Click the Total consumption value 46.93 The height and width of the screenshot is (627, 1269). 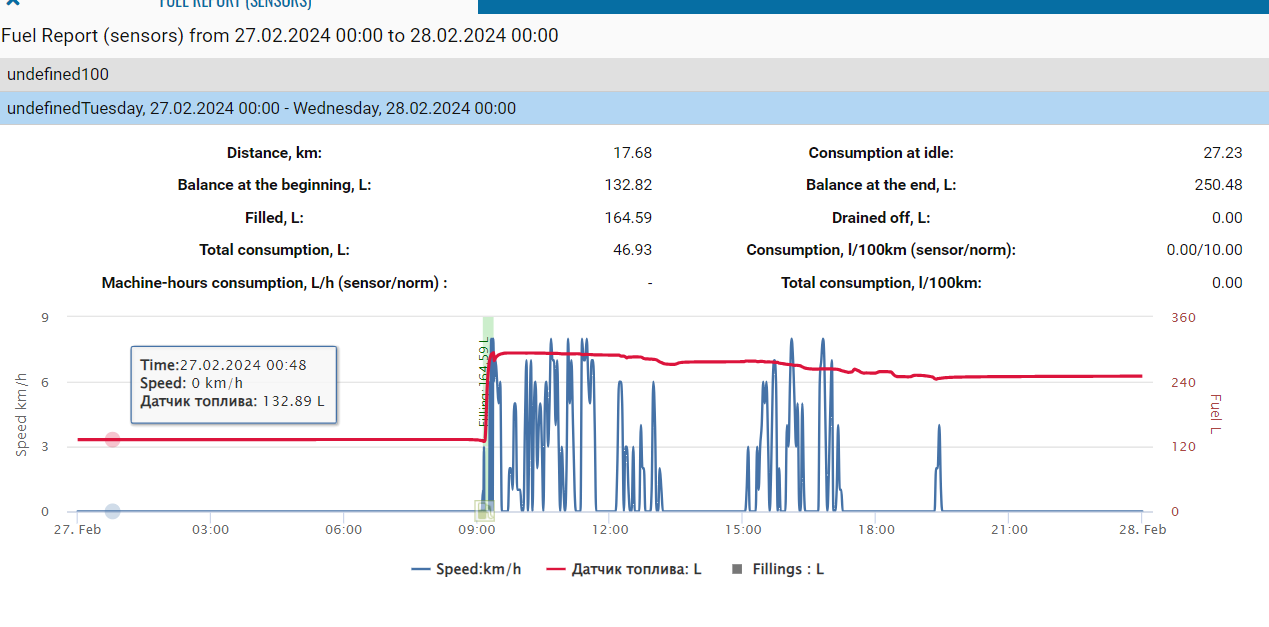click(632, 250)
